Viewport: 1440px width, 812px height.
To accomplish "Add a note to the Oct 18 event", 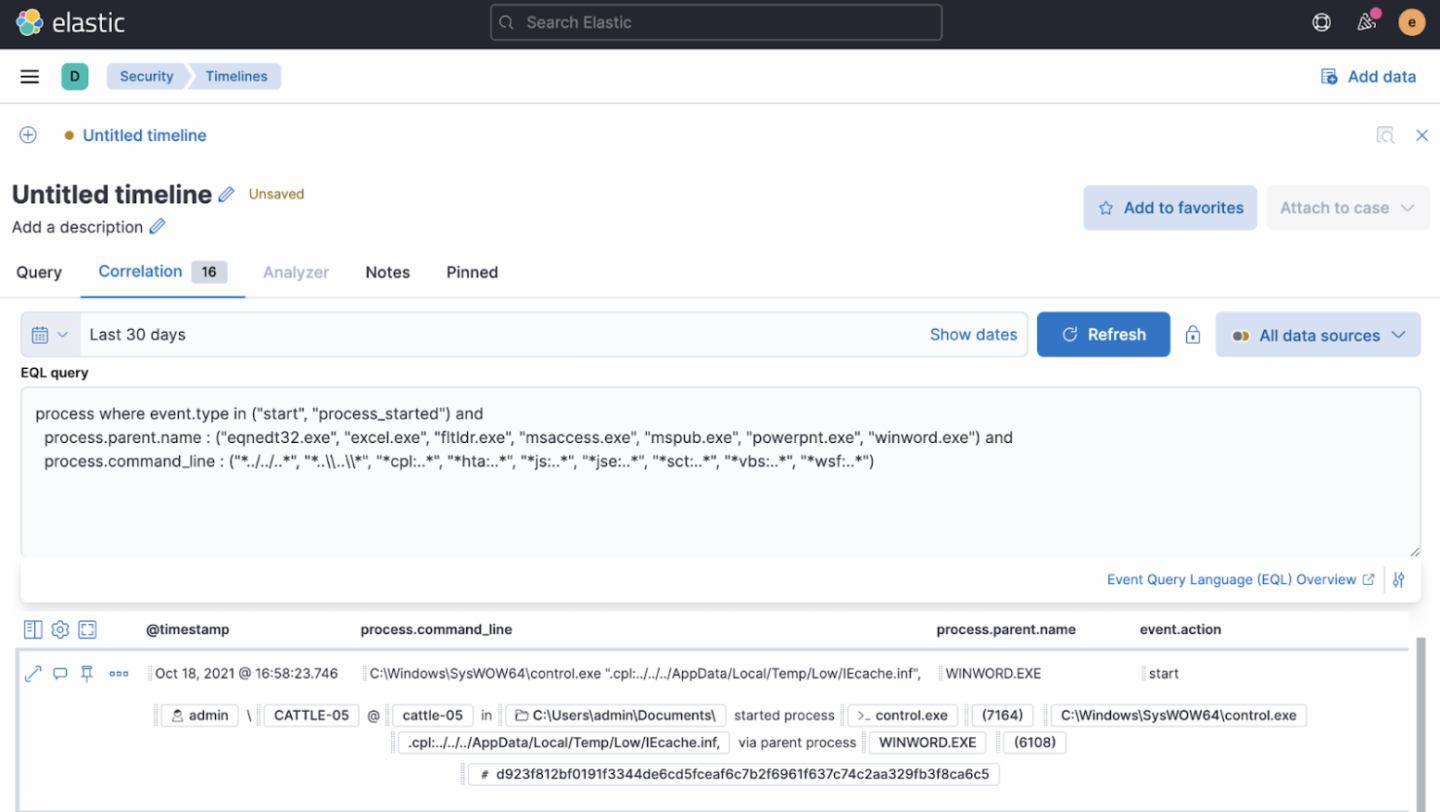I will (60, 673).
